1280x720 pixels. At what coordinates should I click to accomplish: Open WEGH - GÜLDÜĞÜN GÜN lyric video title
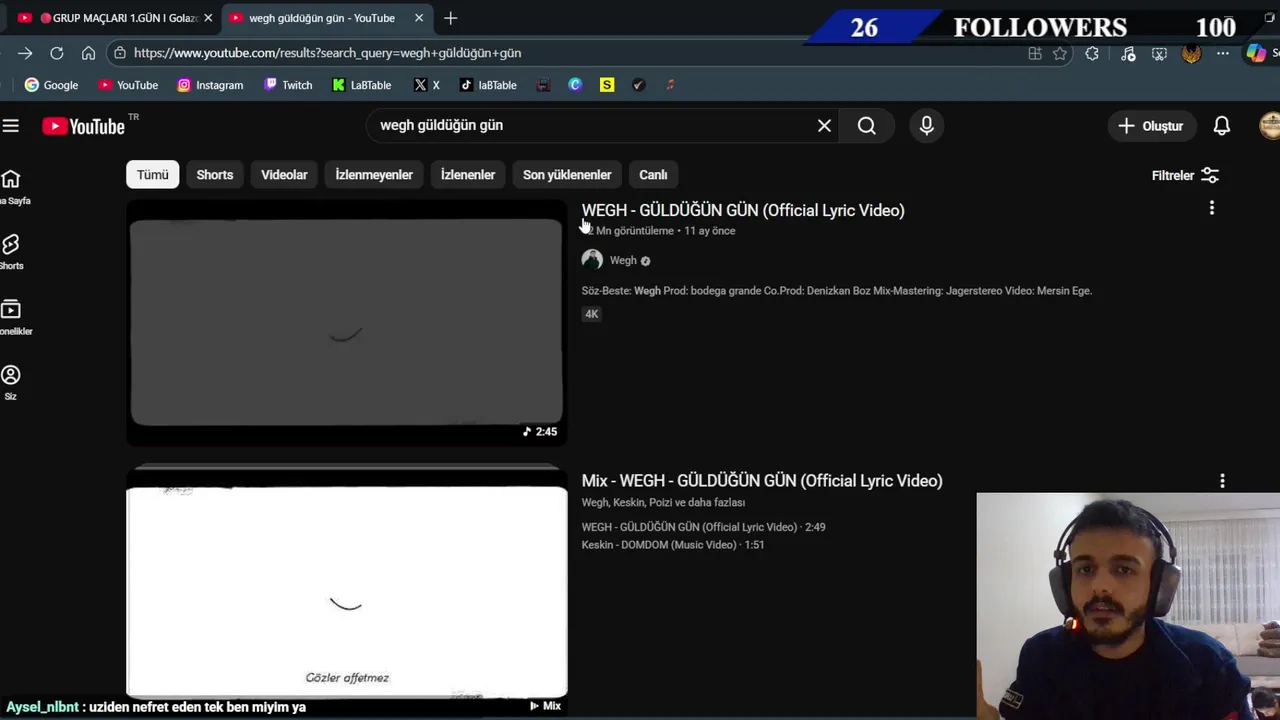[743, 210]
